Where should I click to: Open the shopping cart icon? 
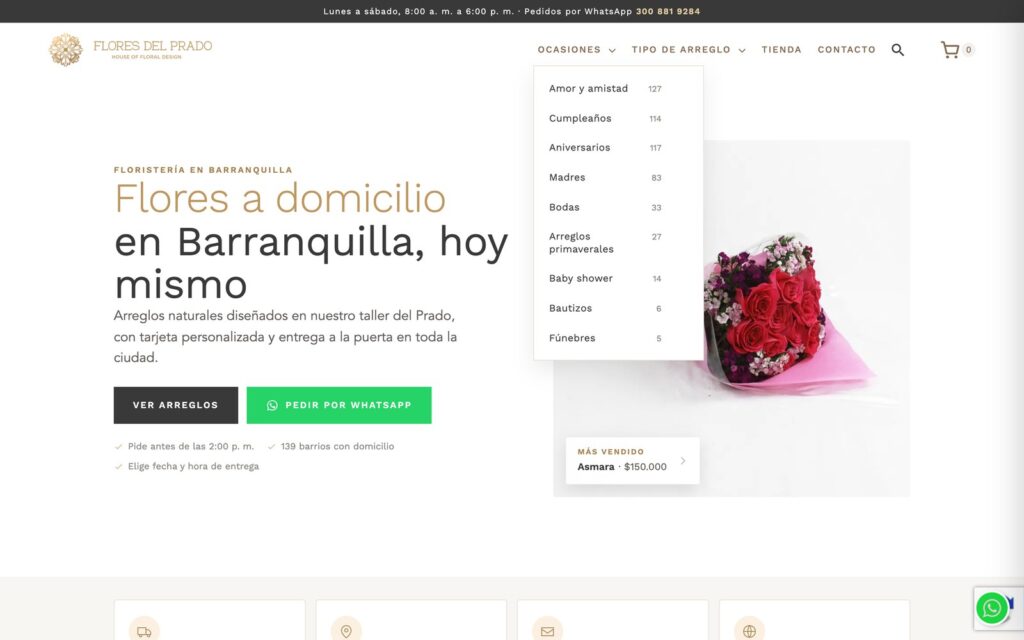(950, 50)
